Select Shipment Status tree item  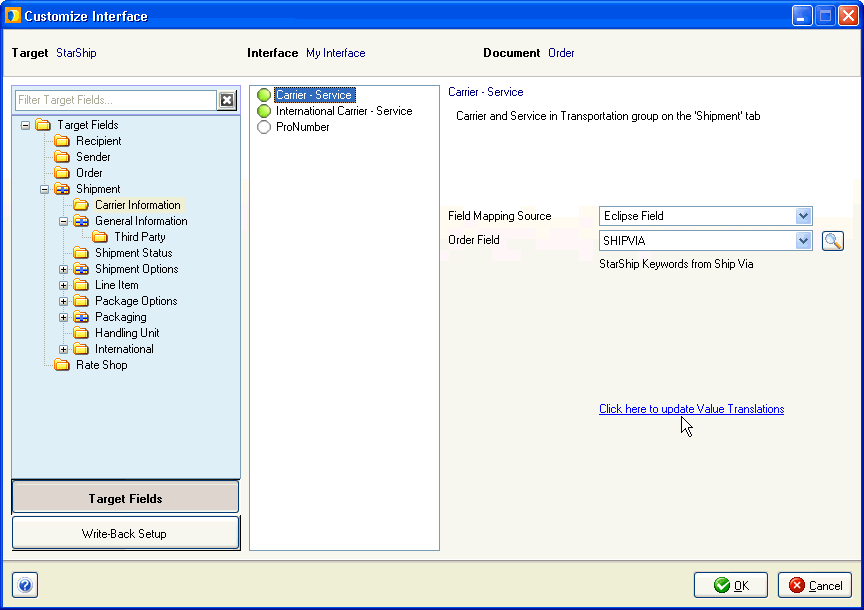click(134, 253)
